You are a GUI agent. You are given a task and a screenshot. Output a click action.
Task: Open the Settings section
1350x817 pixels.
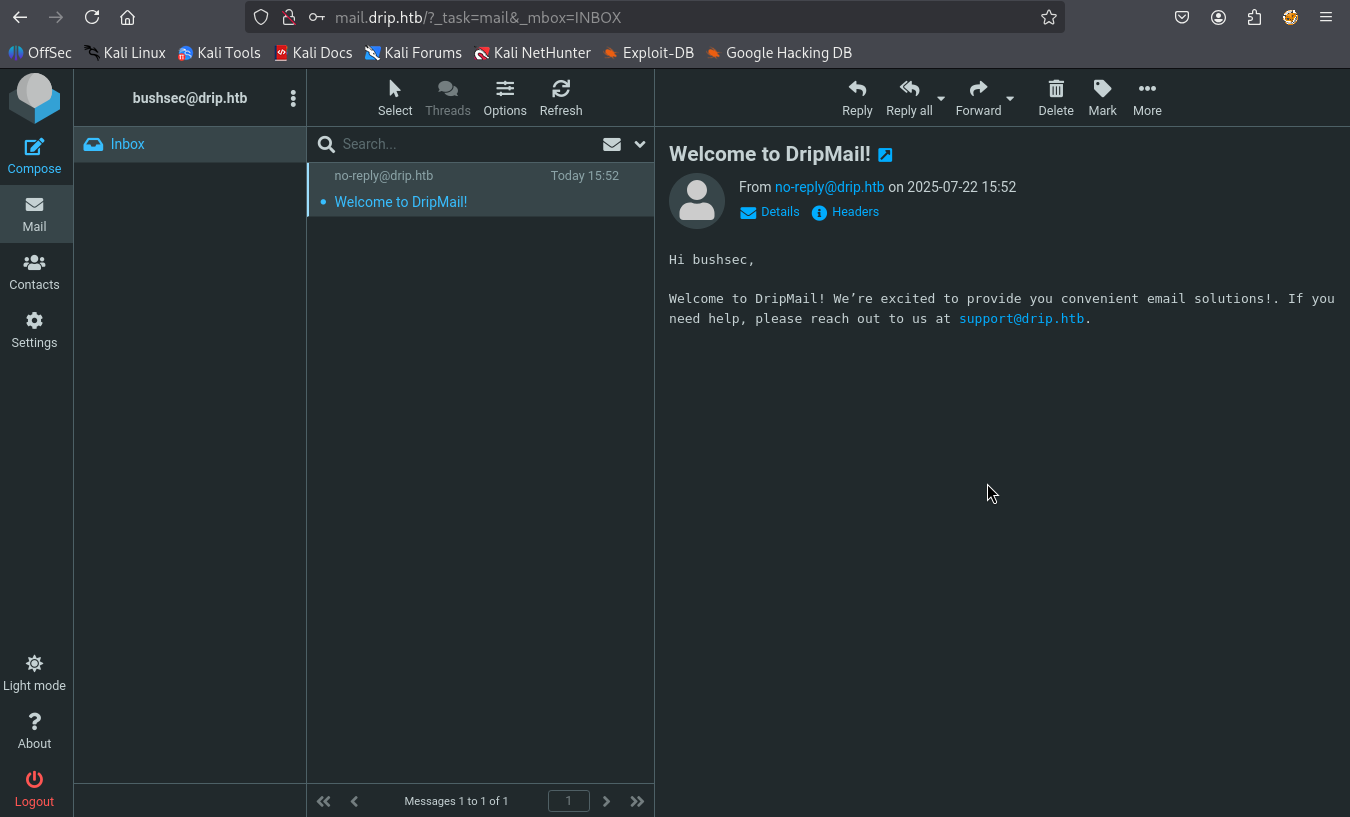click(x=34, y=330)
